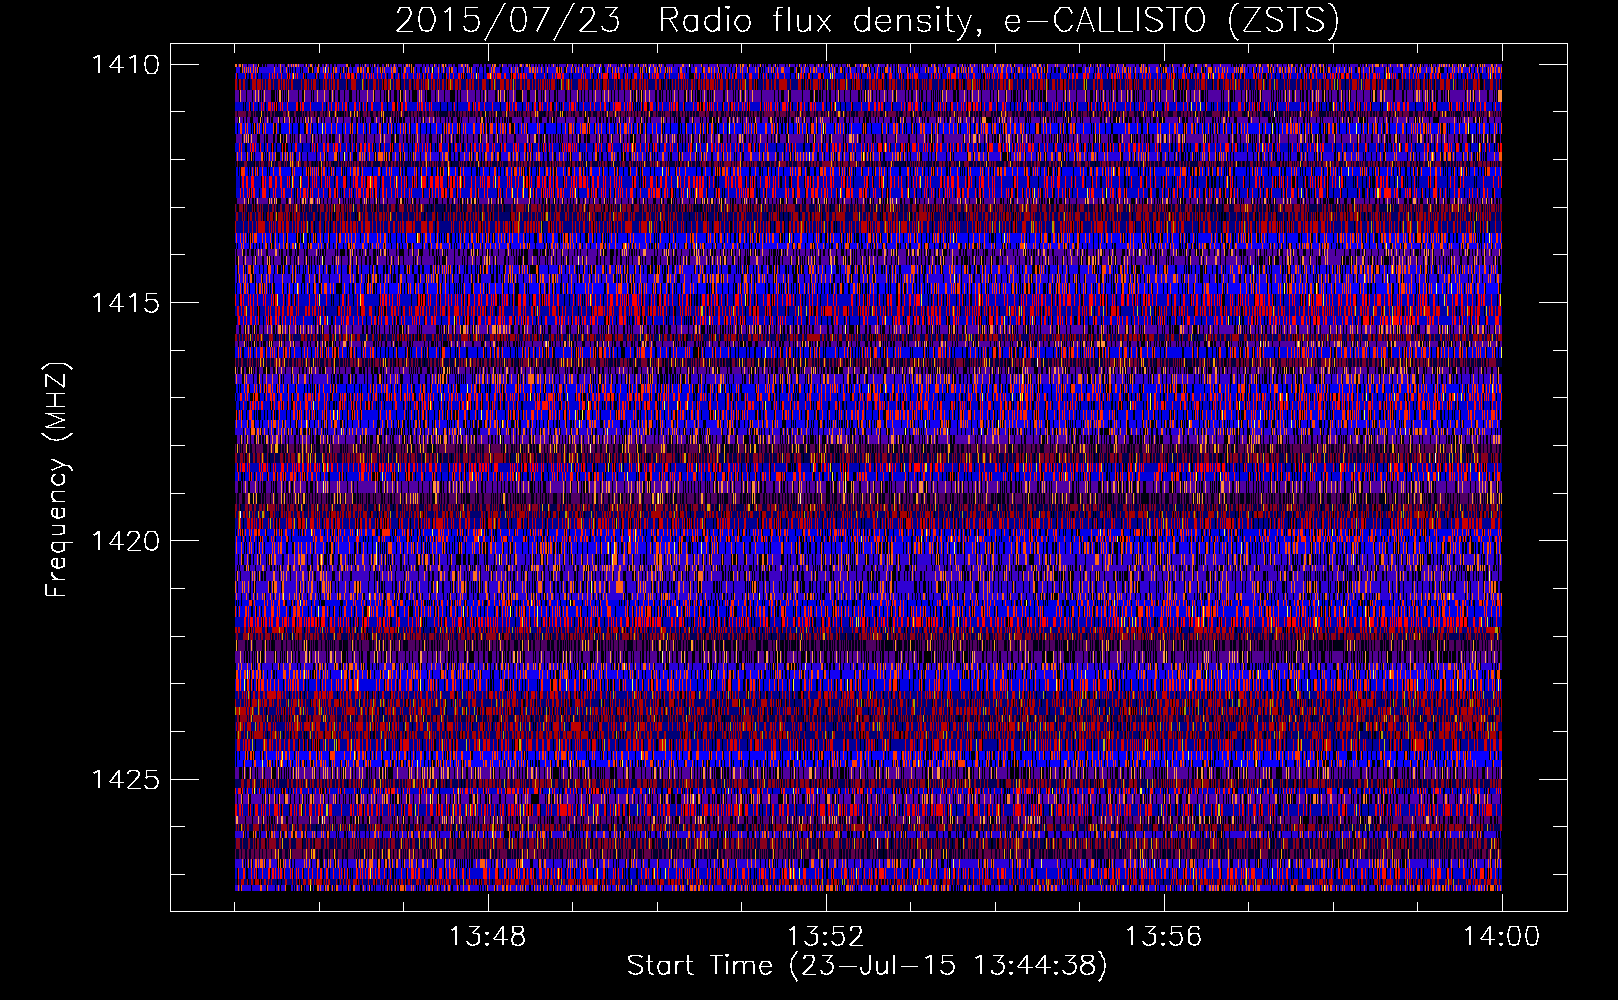This screenshot has width=1618, height=1000.
Task: Select the 1425 frequency tick label
Action: (x=125, y=779)
